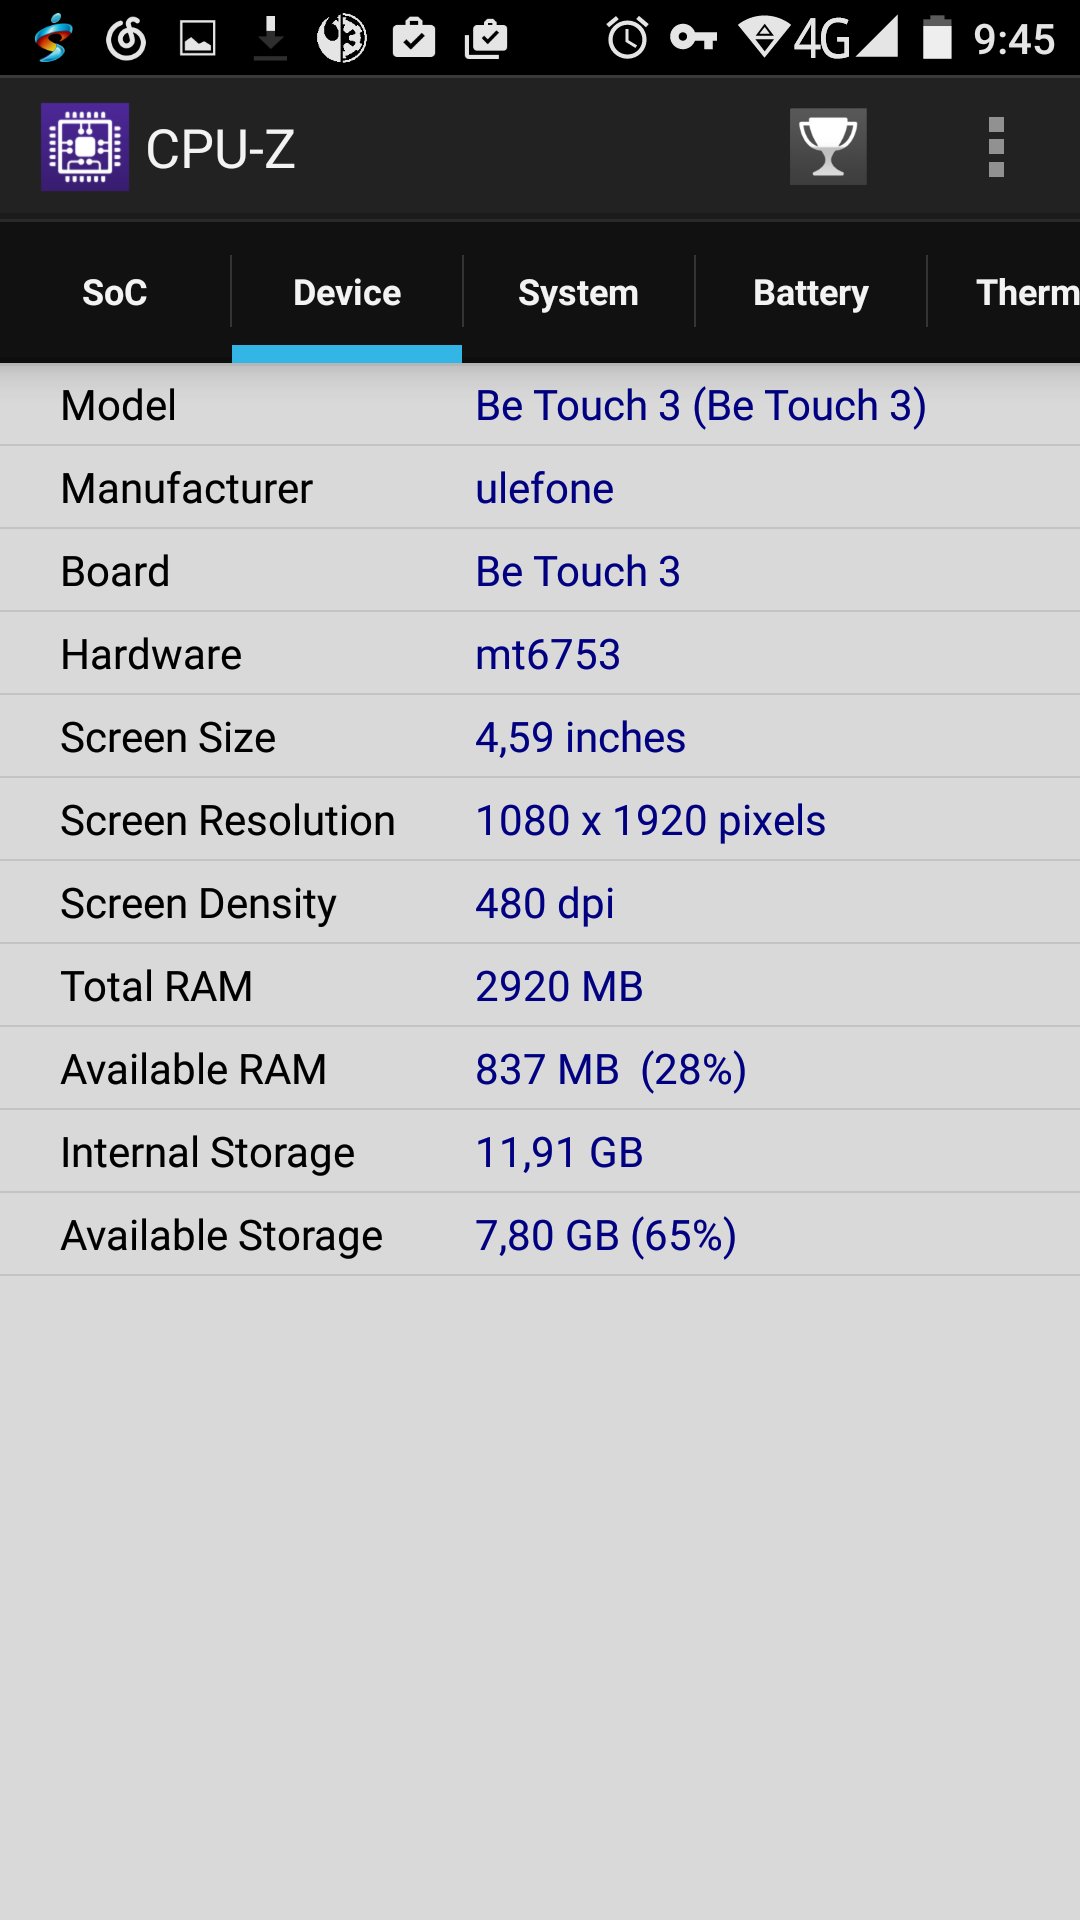
Task: Open the trophy validation icon
Action: pyautogui.click(x=828, y=147)
